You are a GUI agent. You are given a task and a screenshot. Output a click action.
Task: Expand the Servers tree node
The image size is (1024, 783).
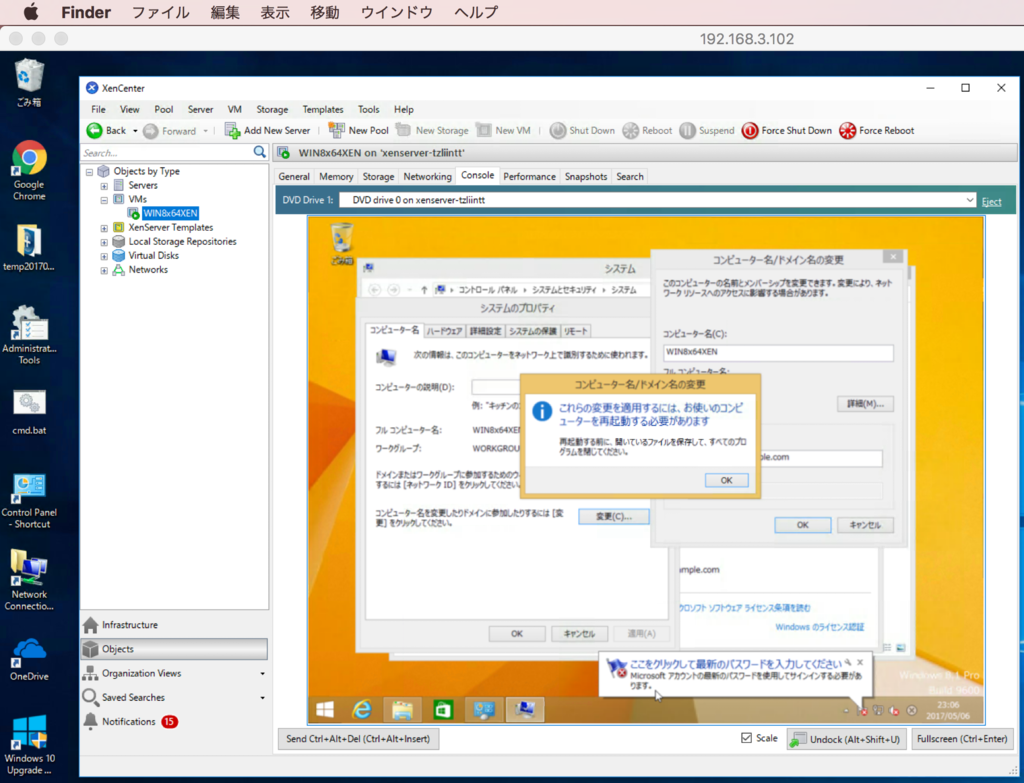coord(104,186)
